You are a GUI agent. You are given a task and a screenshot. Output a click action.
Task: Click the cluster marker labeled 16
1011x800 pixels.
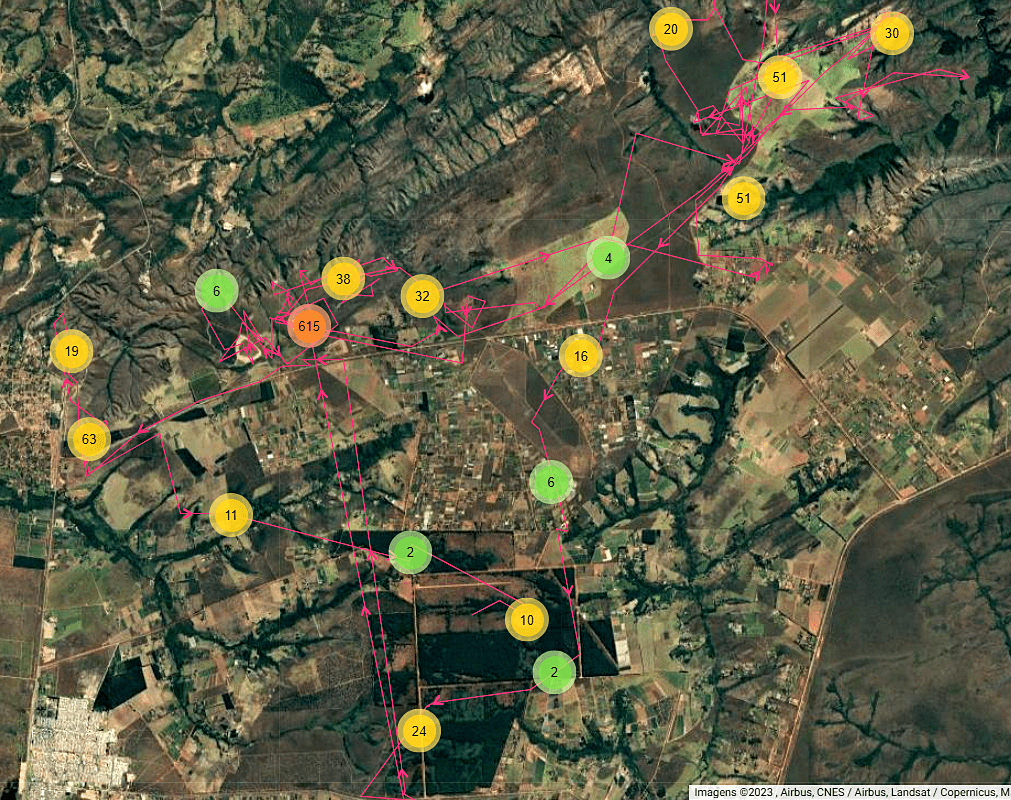coord(581,355)
